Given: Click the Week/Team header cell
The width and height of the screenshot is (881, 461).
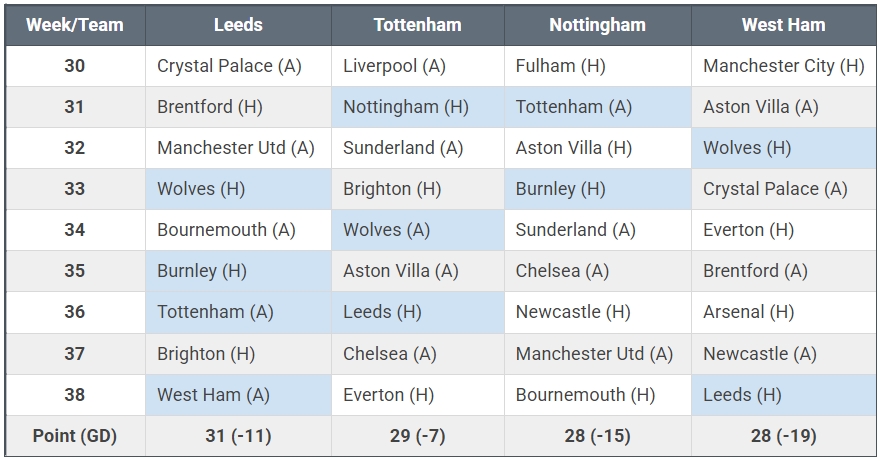Looking at the screenshot, I should click(75, 25).
